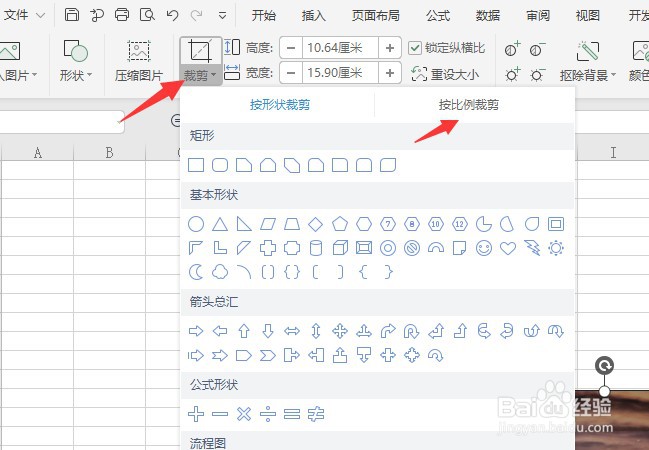Choose multiply sign formula shape
Viewport: 649px width, 450px height.
tap(244, 414)
